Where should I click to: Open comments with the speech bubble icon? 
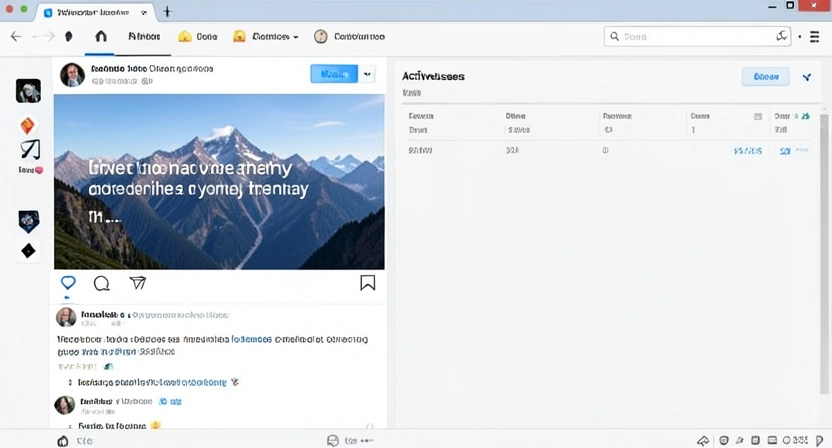pyautogui.click(x=101, y=283)
